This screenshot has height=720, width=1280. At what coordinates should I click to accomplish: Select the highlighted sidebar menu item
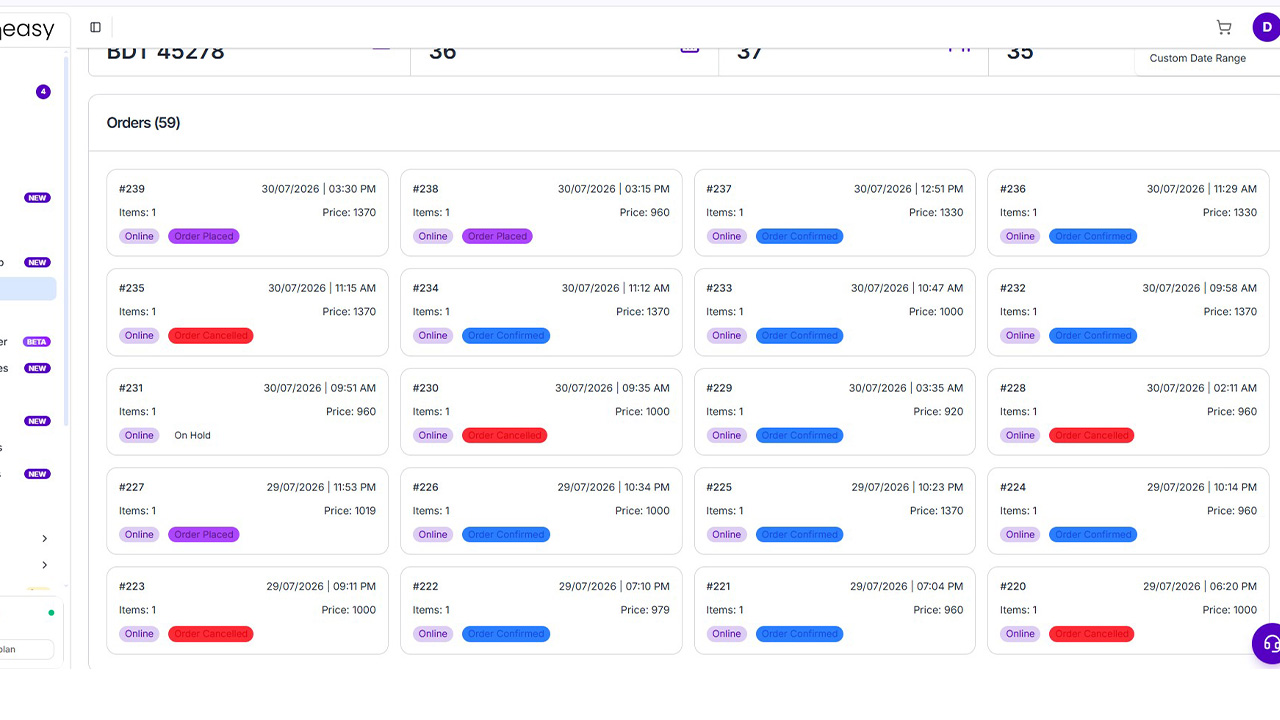pyautogui.click(x=28, y=289)
